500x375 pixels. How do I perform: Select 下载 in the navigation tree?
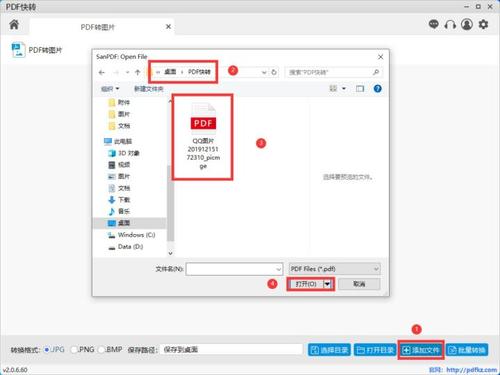pyautogui.click(x=119, y=200)
